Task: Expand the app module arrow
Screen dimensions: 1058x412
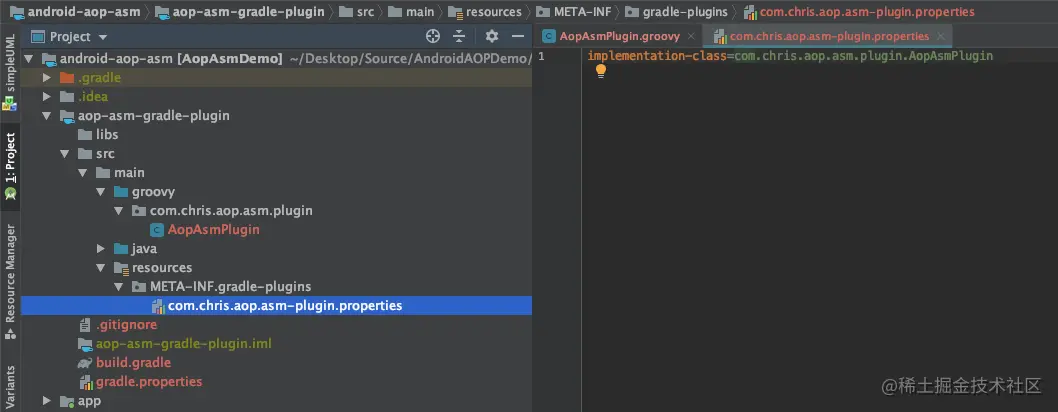Action: tap(47, 401)
